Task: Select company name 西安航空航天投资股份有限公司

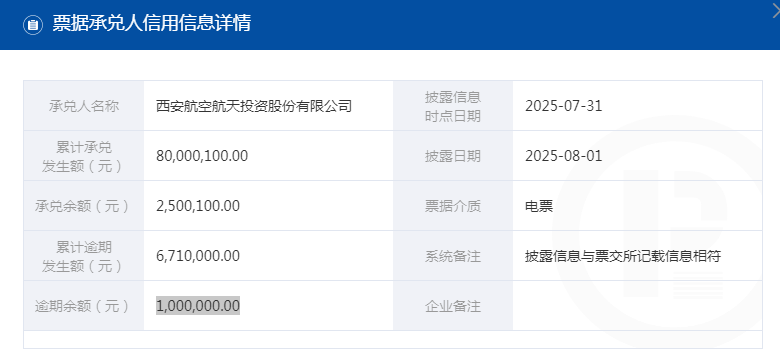Action: (254, 106)
